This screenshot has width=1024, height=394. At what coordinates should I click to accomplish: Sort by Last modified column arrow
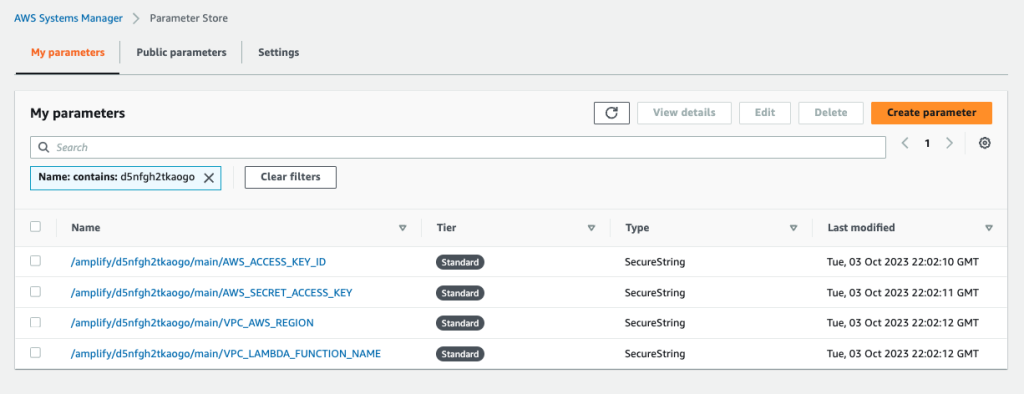989,228
